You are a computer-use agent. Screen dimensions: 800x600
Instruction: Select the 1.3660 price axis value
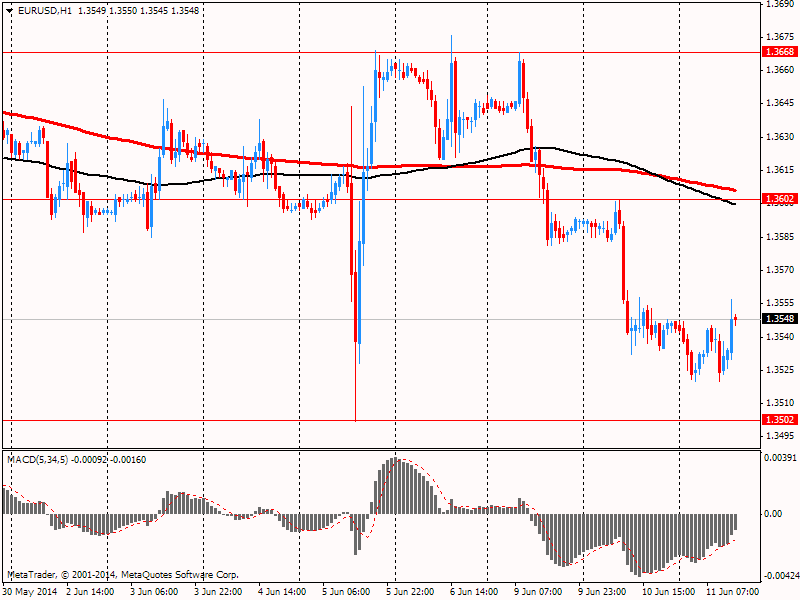[780, 69]
